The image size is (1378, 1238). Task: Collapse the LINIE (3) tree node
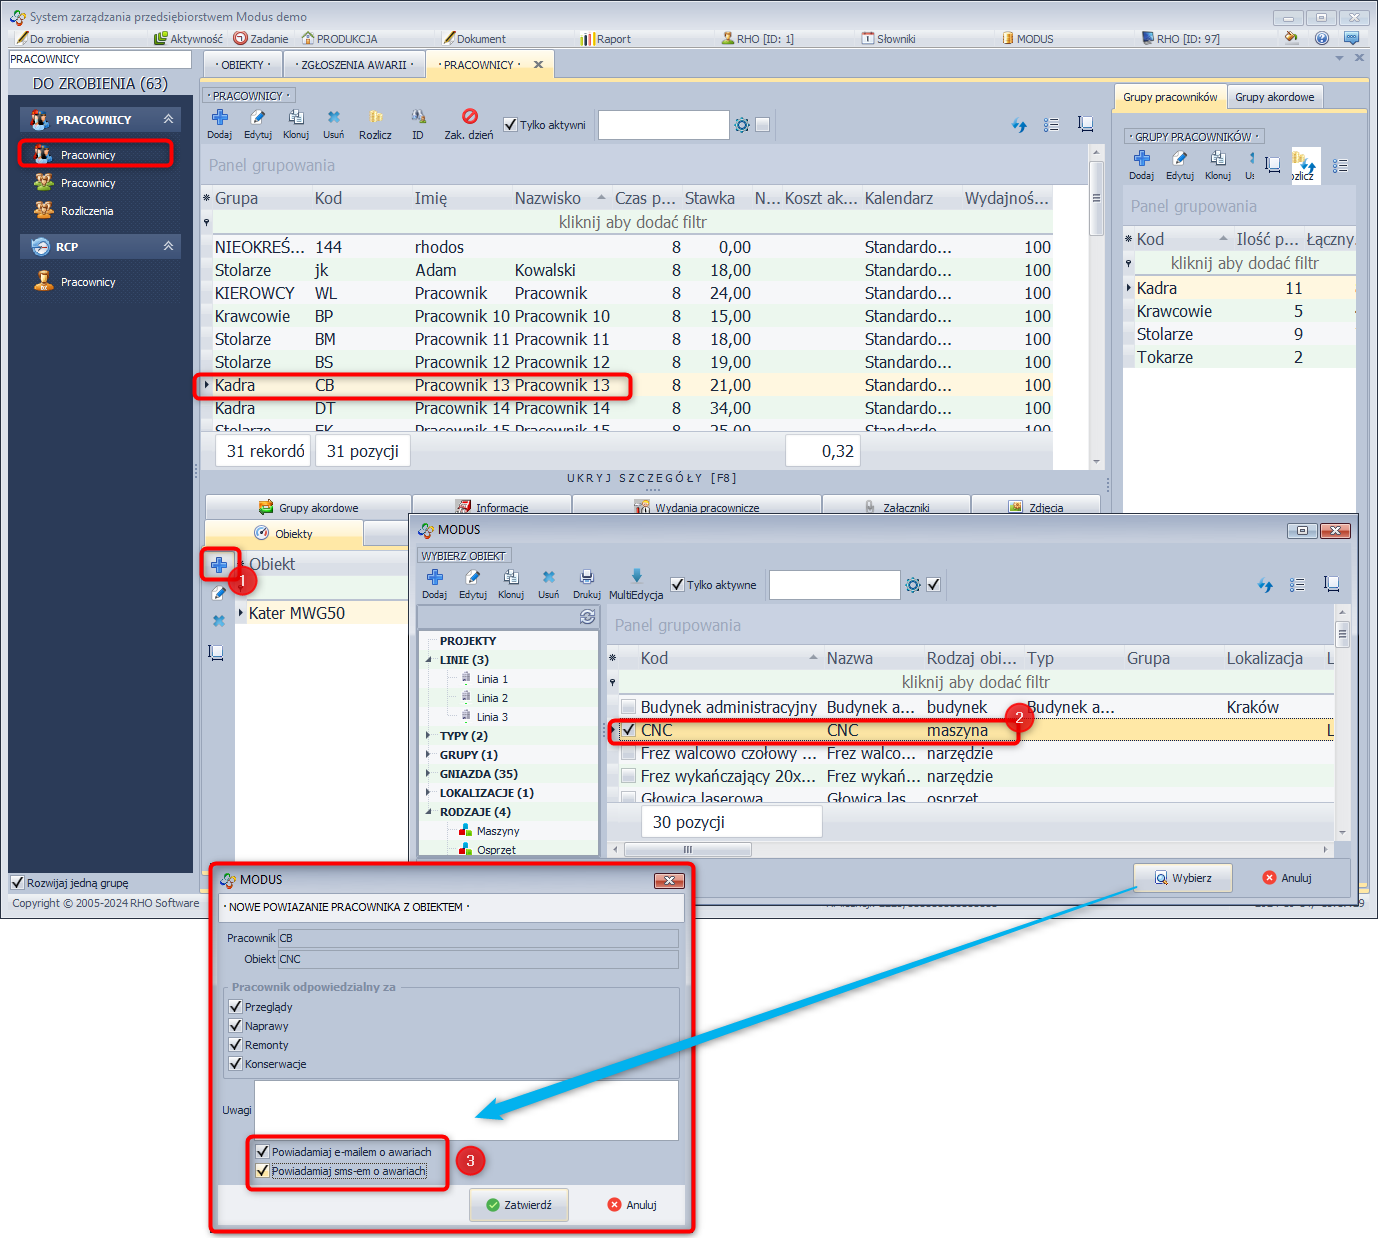pos(429,660)
